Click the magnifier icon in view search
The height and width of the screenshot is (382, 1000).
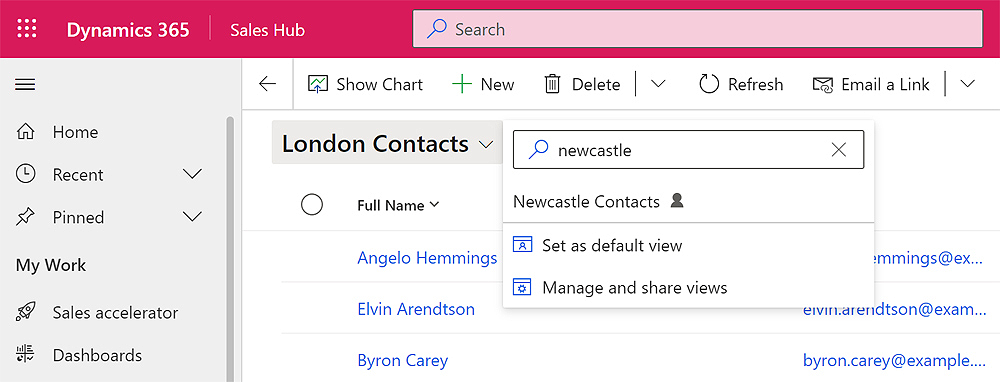click(539, 150)
